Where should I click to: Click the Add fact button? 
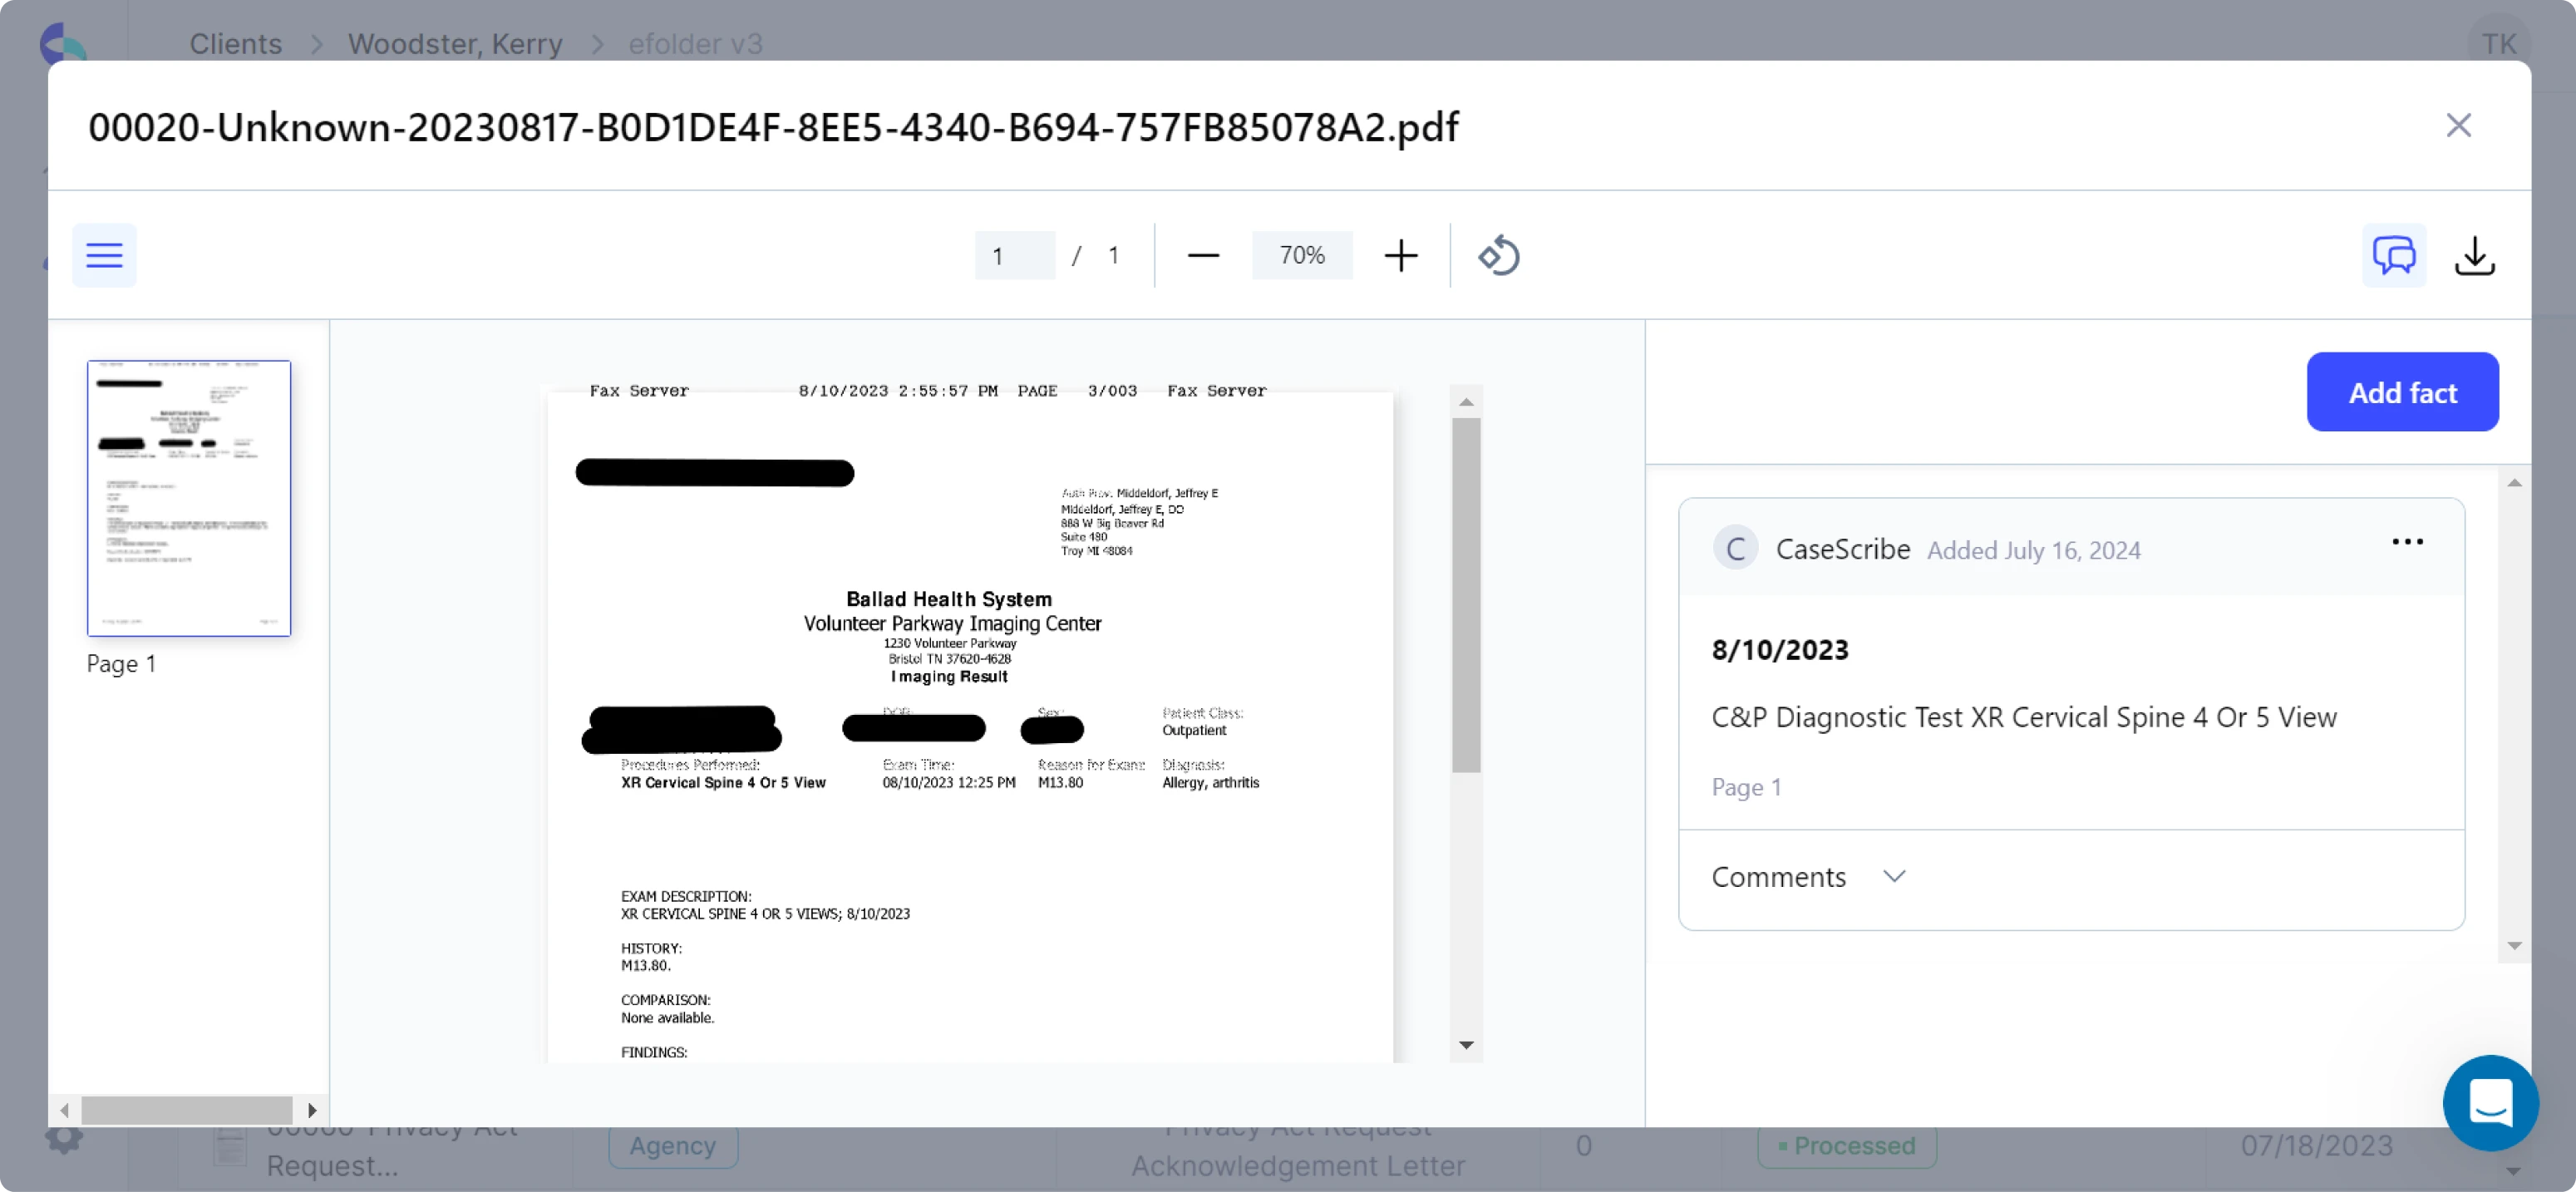pyautogui.click(x=2402, y=392)
